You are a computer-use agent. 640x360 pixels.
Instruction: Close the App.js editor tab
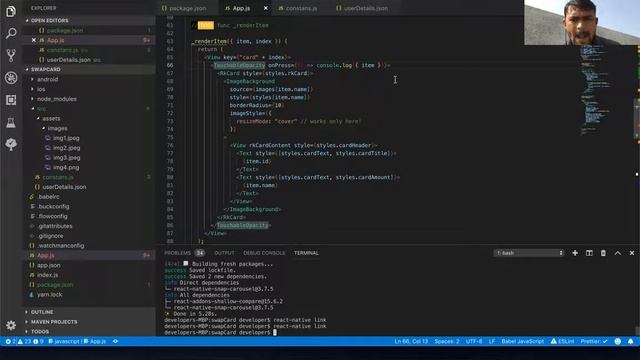pos(266,8)
